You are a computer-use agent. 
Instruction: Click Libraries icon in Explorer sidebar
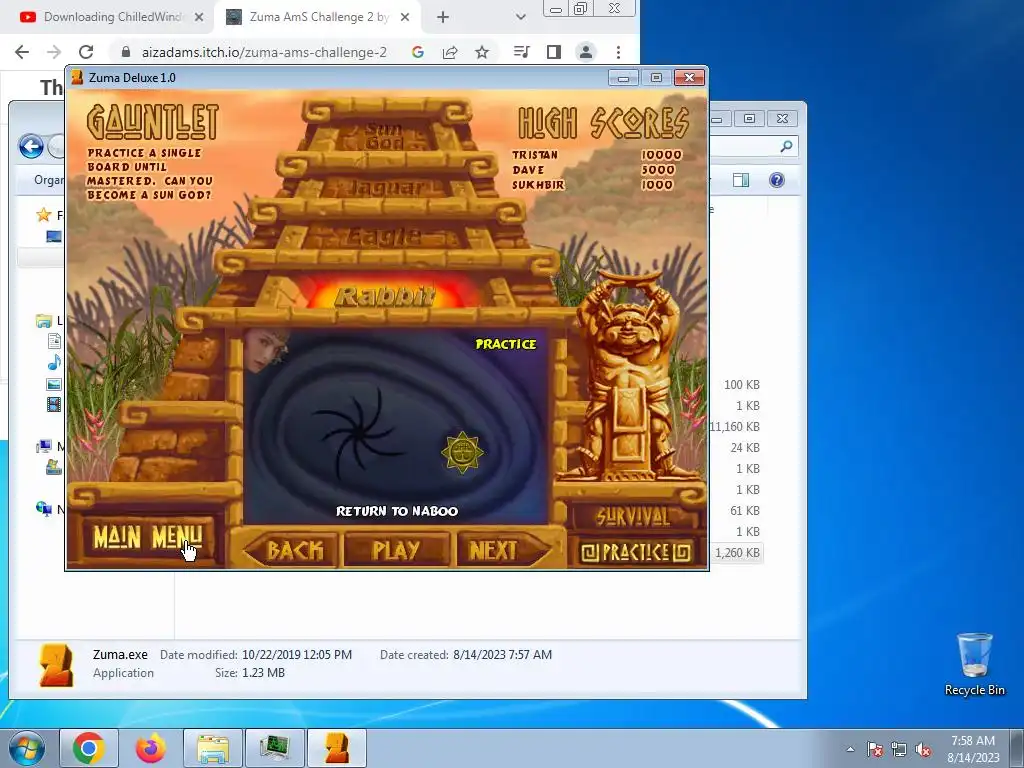click(44, 321)
